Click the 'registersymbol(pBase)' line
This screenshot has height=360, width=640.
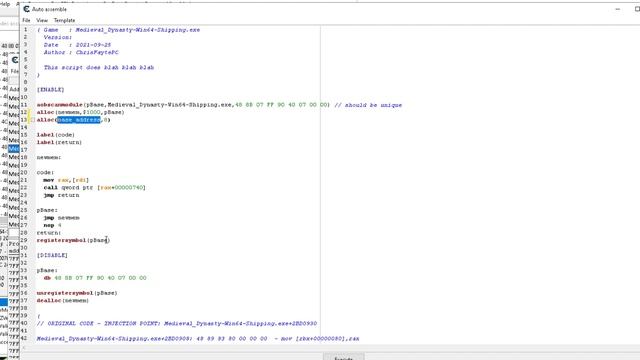point(73,240)
